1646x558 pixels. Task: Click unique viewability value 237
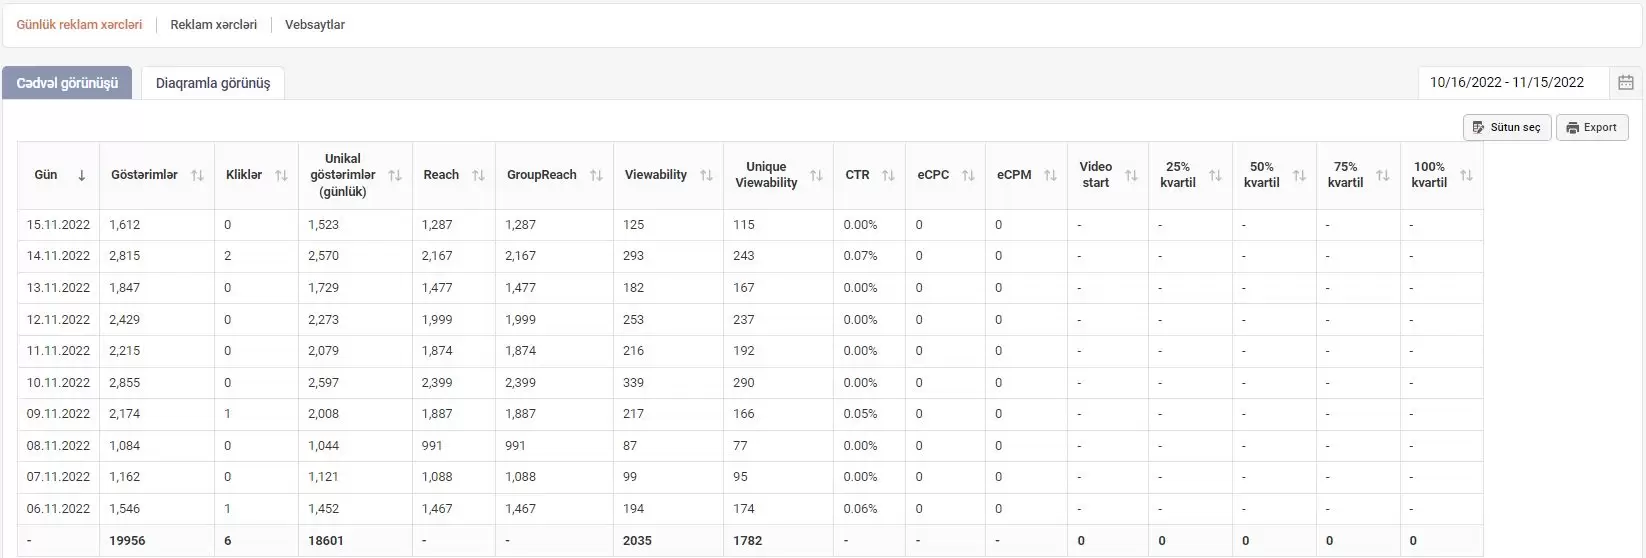tap(744, 320)
